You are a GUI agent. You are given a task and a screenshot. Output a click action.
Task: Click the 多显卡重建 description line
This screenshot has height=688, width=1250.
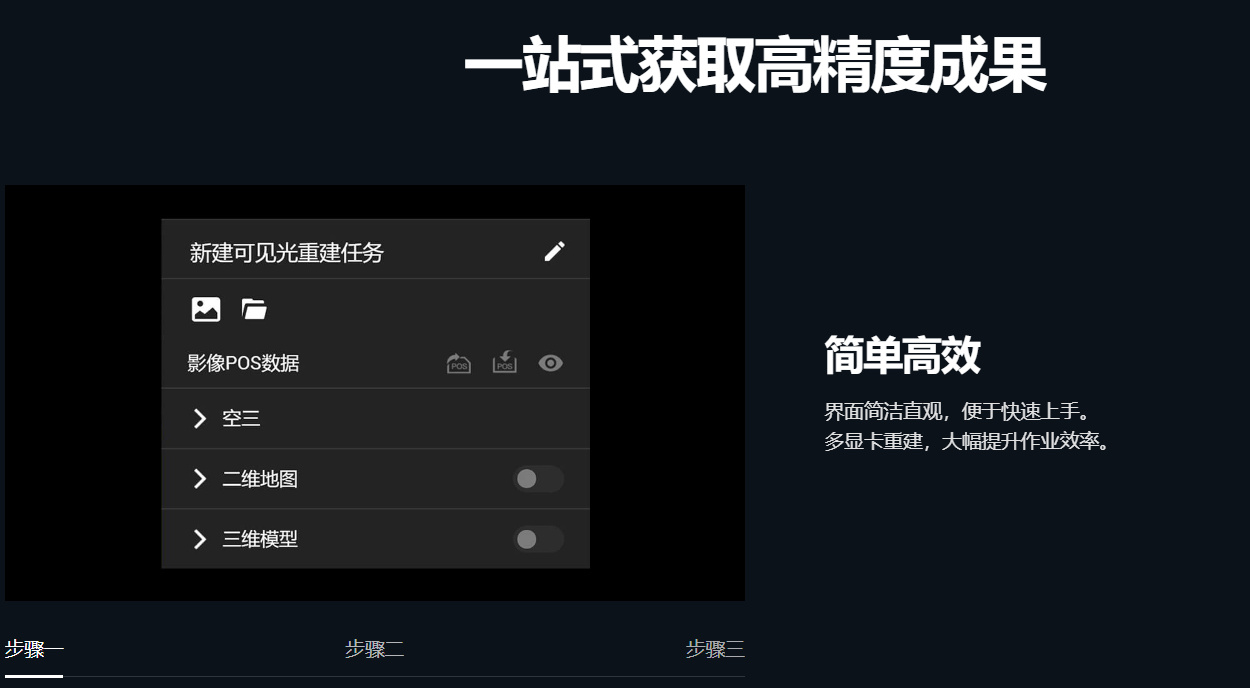(967, 441)
